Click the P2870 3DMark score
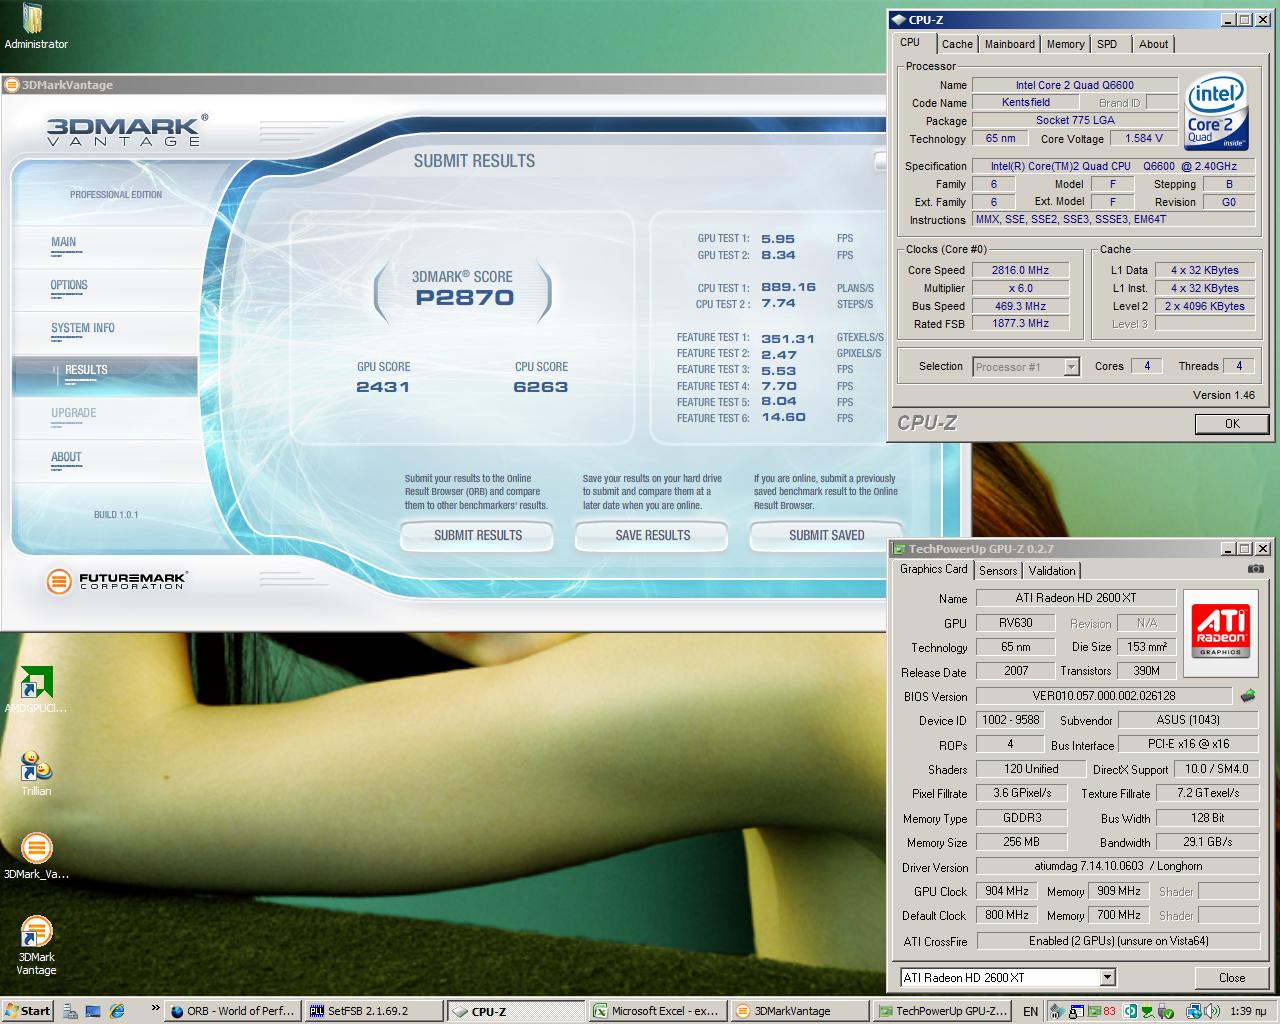This screenshot has width=1280, height=1024. [x=464, y=297]
